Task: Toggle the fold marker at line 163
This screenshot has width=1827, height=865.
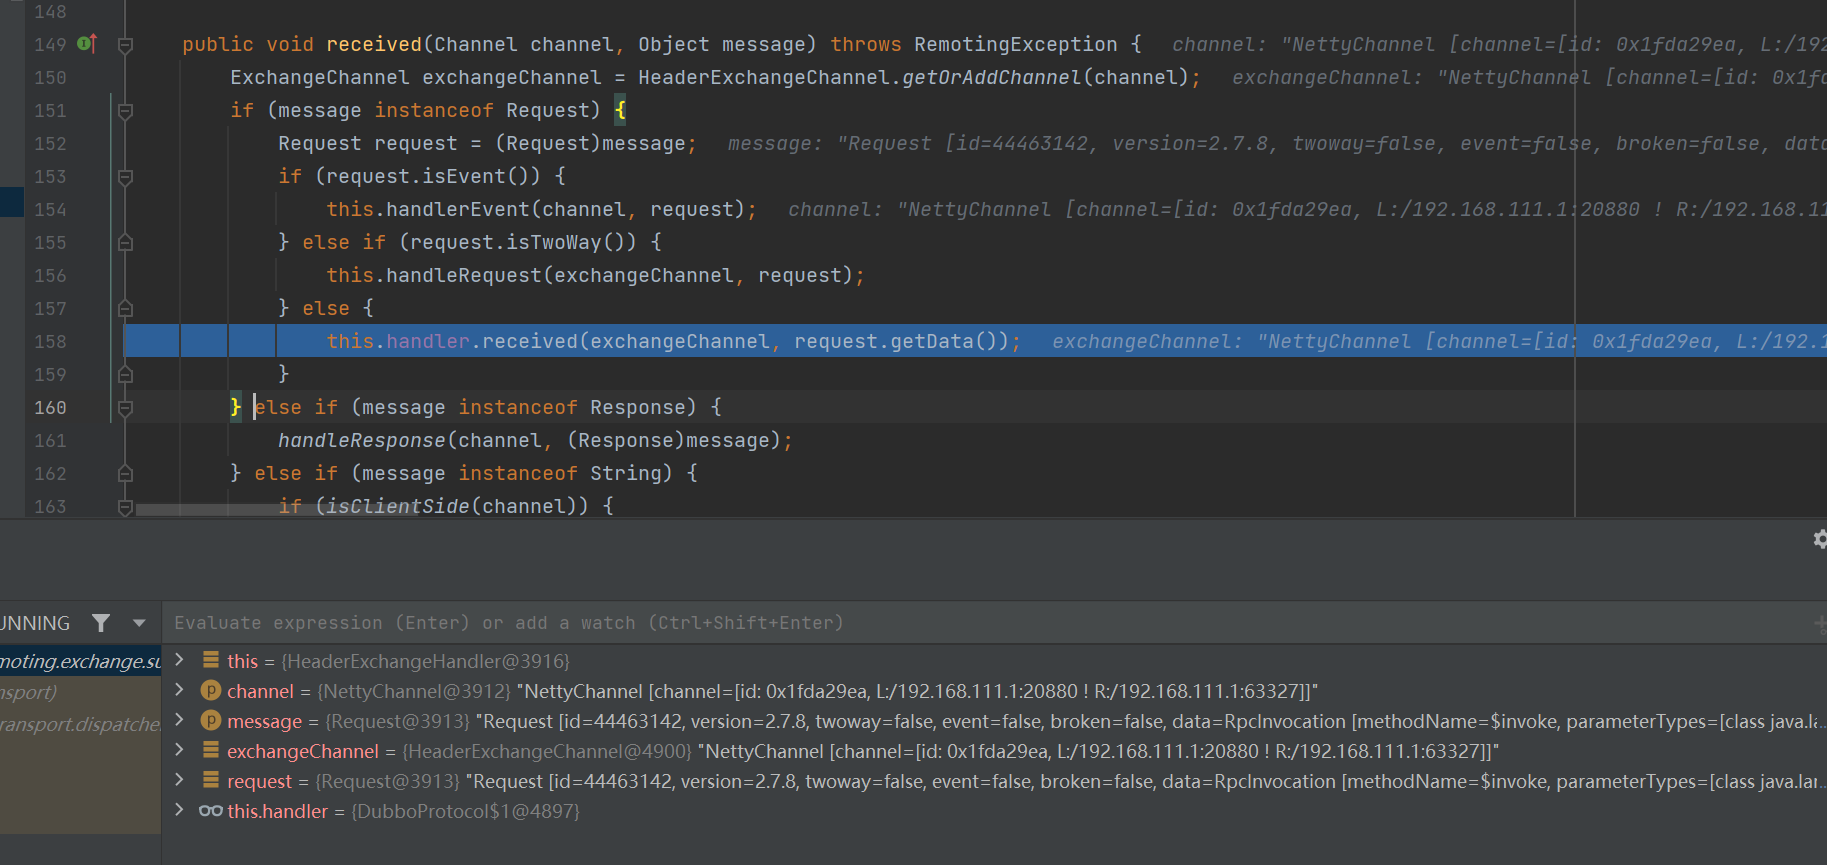Action: coord(125,506)
